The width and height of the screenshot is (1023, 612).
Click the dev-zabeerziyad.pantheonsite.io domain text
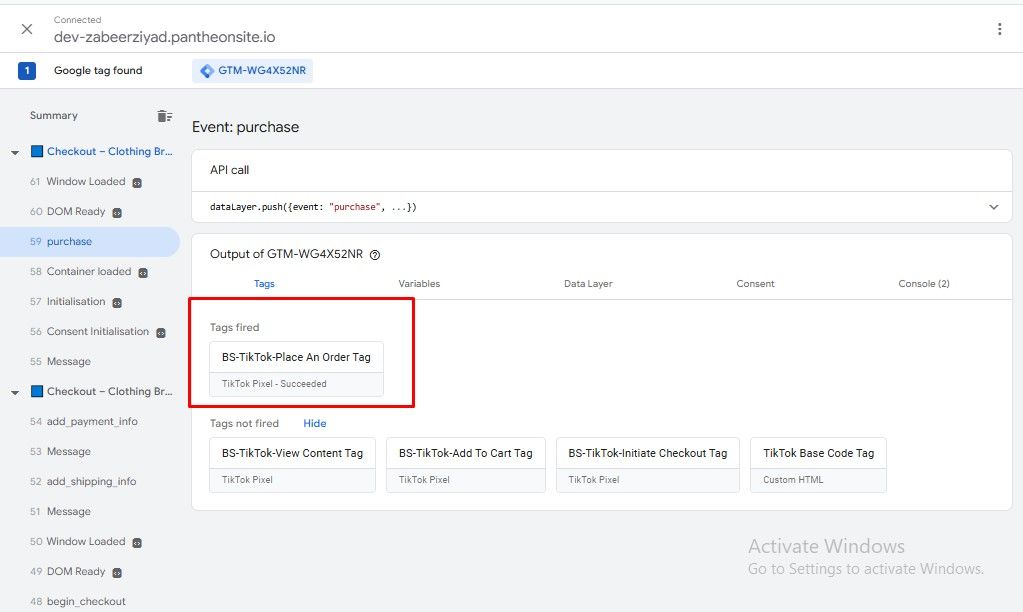(164, 37)
